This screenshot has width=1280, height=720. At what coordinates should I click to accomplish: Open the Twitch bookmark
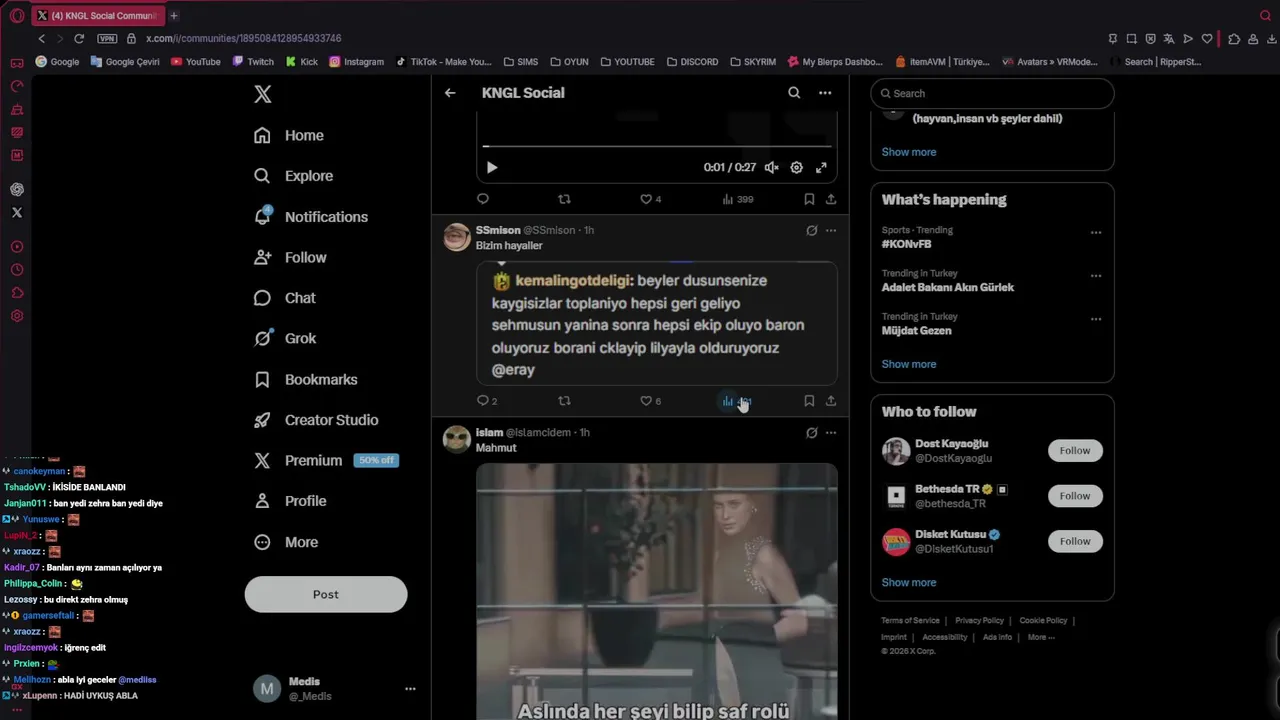pos(253,61)
